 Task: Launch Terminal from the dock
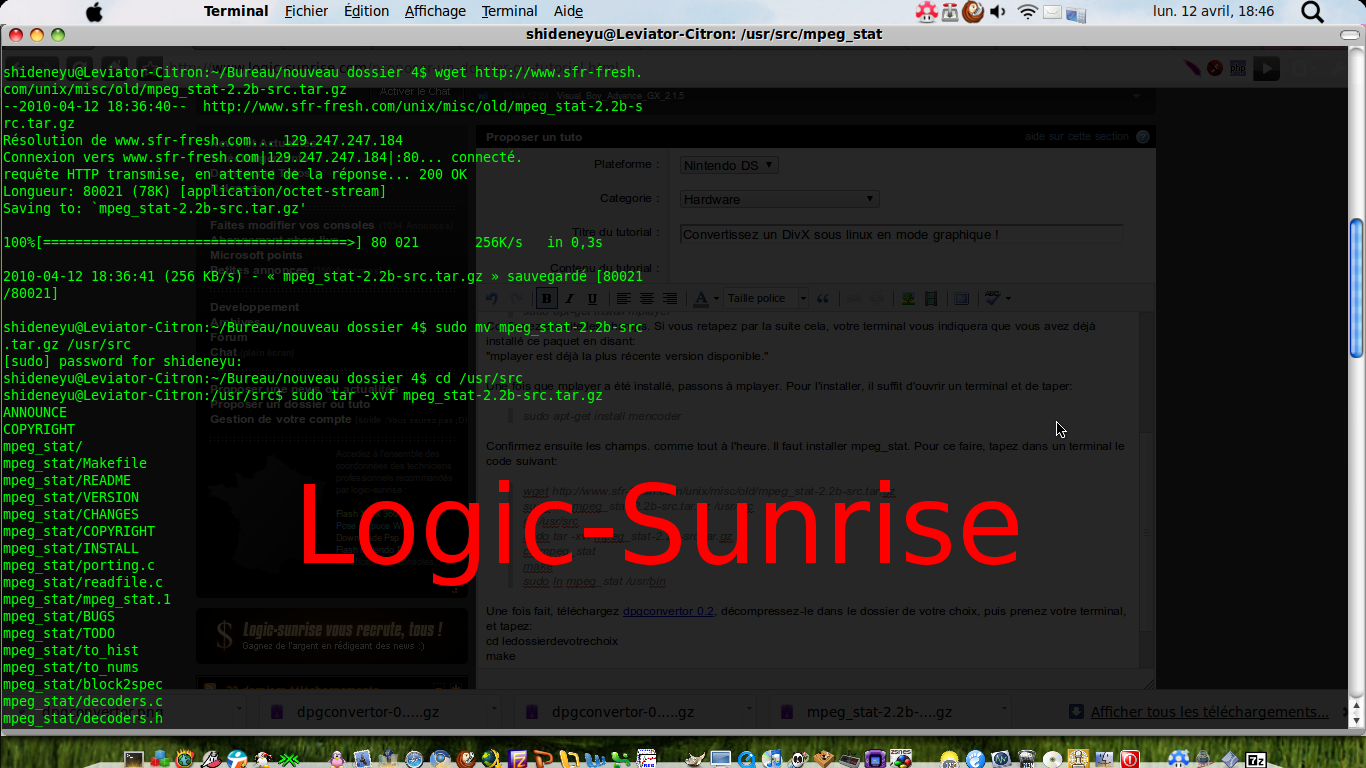pyautogui.click(x=133, y=758)
